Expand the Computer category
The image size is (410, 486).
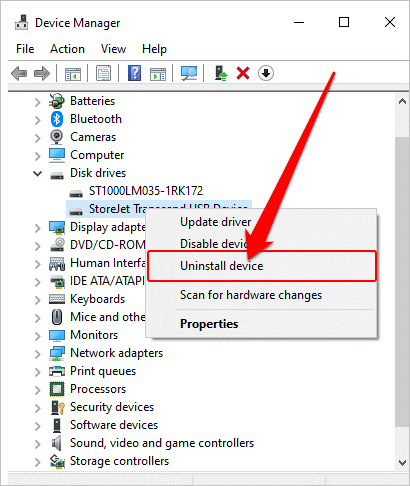(37, 156)
